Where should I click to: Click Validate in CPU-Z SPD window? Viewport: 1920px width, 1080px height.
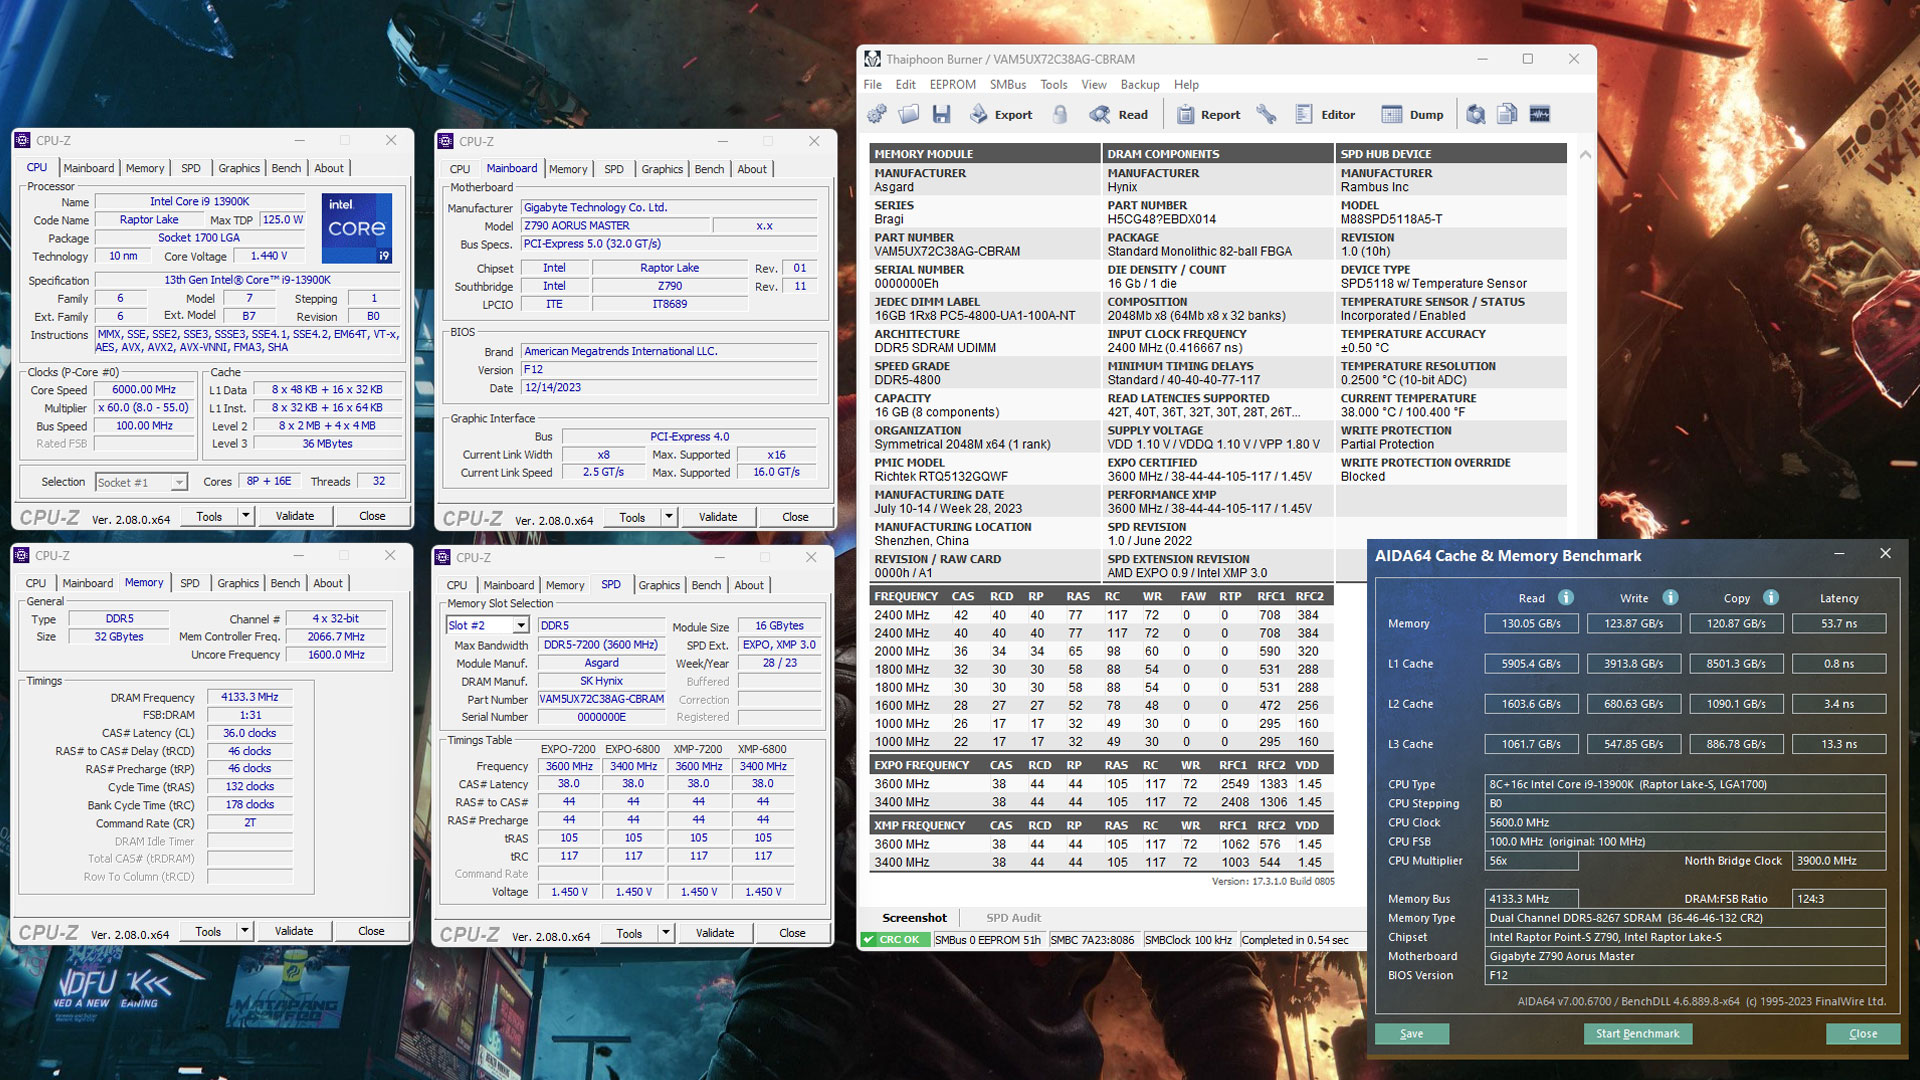click(x=715, y=933)
